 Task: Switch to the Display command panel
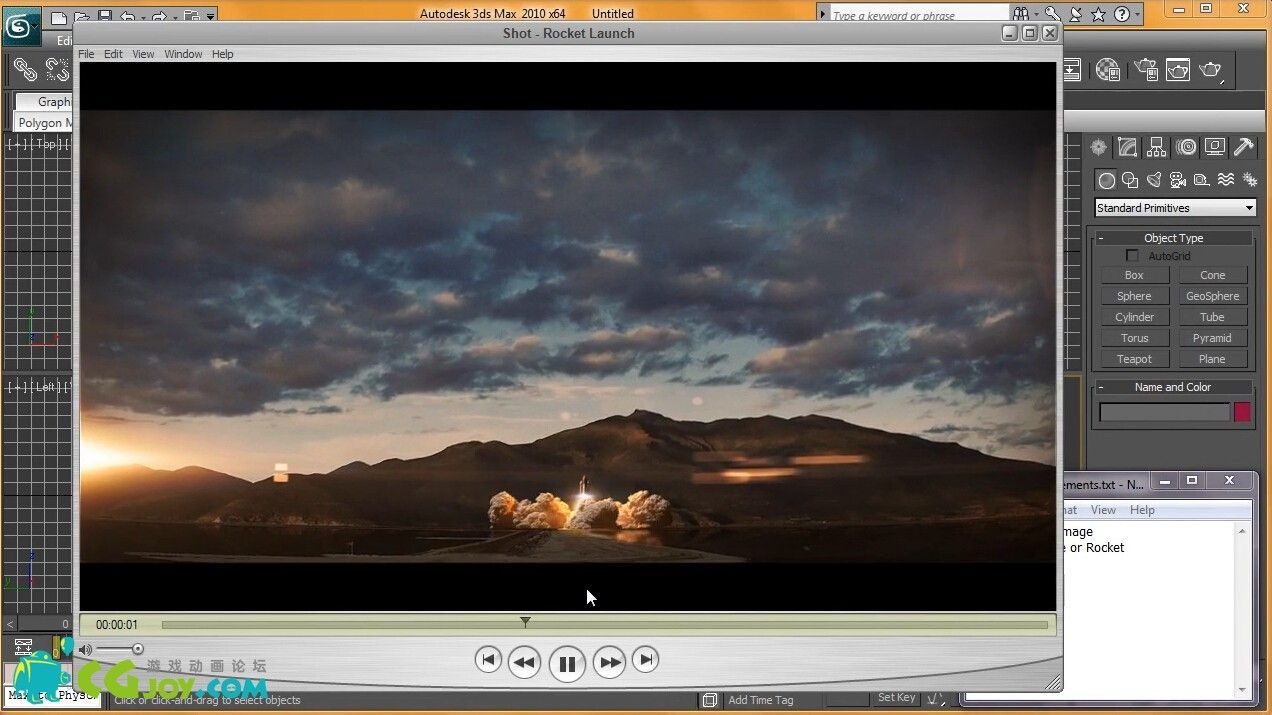coord(1215,147)
